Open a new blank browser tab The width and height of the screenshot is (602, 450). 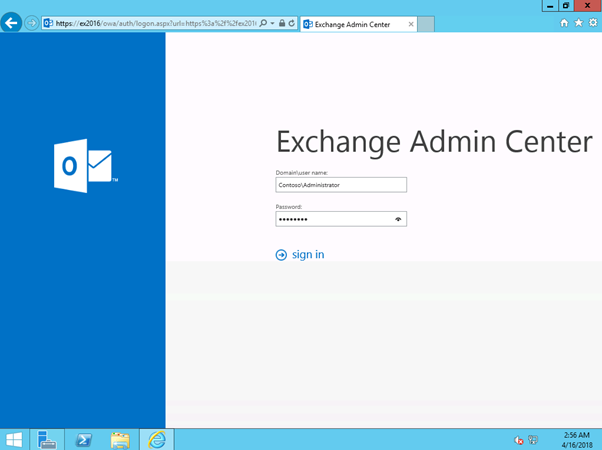pyautogui.click(x=426, y=24)
